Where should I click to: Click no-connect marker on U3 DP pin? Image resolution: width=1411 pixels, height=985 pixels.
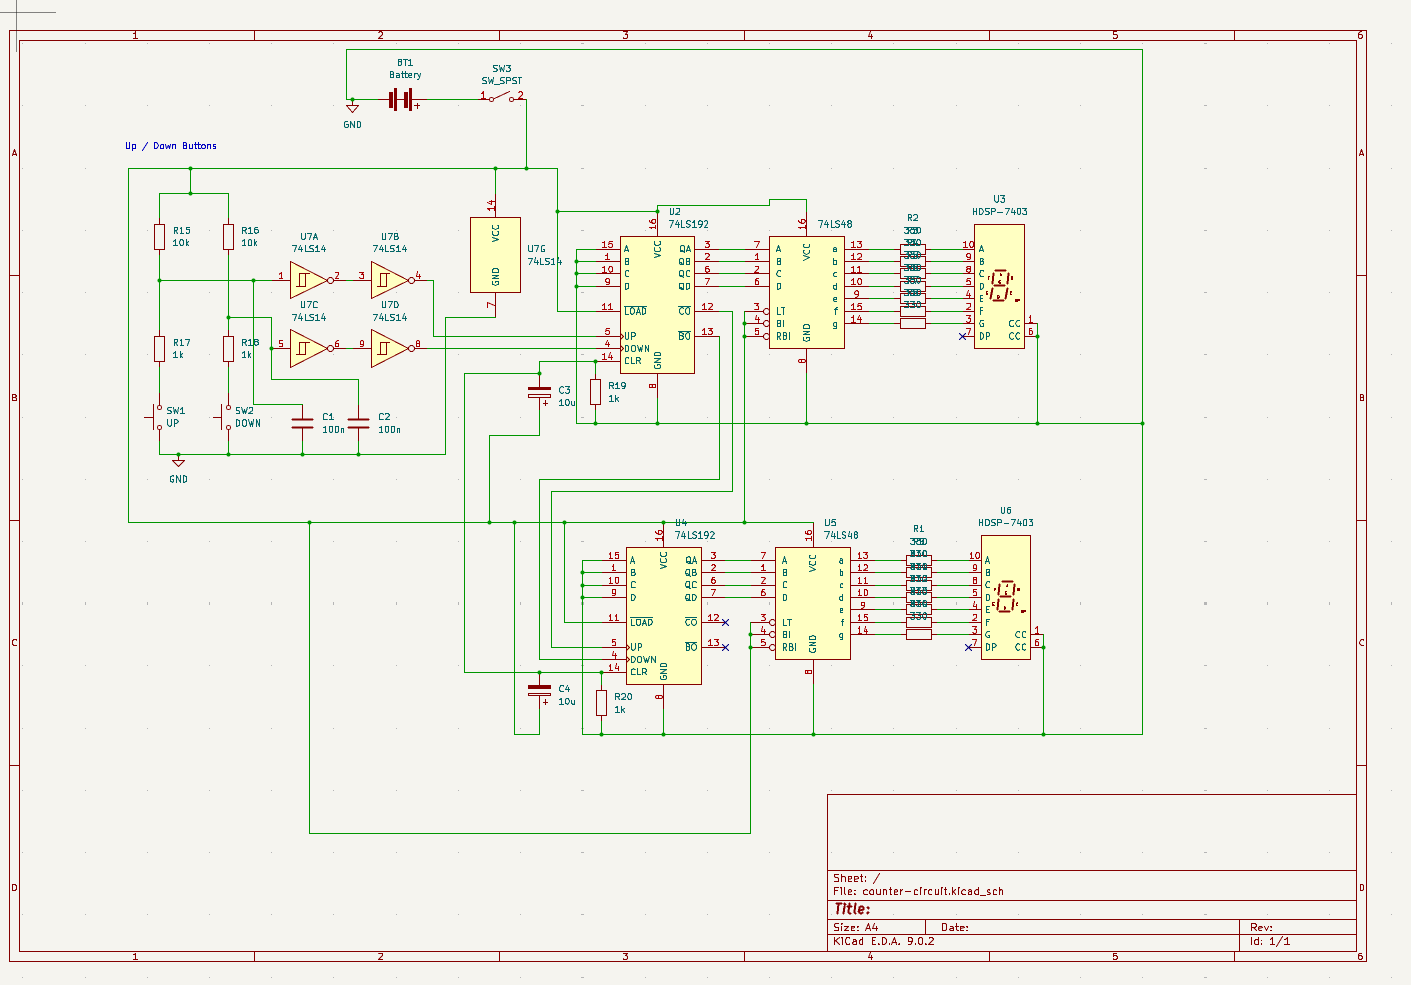962,336
